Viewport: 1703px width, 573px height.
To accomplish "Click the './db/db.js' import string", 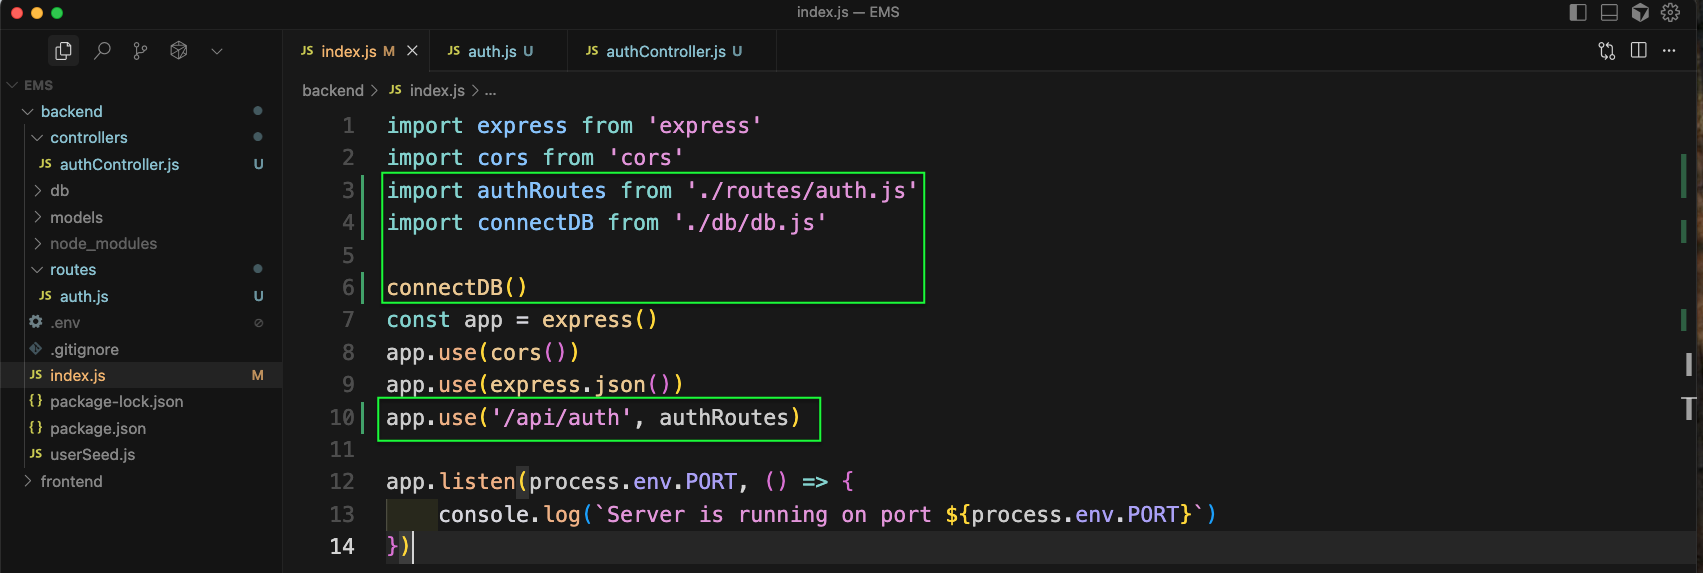I will tap(750, 222).
